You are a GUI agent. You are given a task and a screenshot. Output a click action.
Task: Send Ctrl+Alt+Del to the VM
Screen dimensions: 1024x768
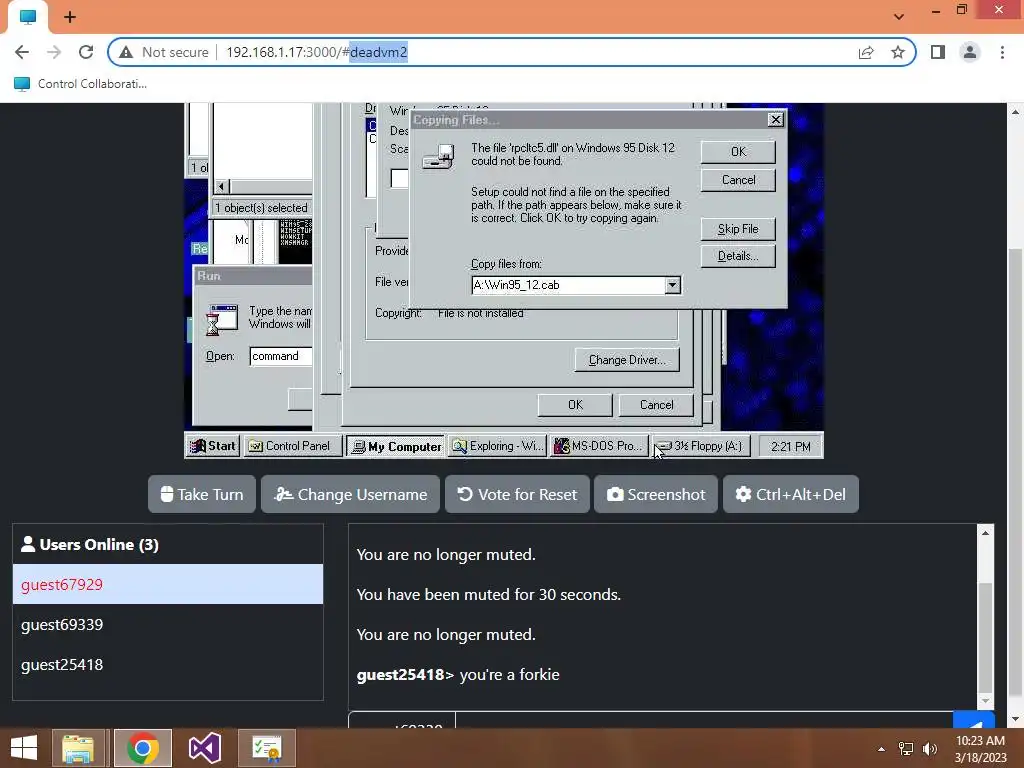click(791, 494)
